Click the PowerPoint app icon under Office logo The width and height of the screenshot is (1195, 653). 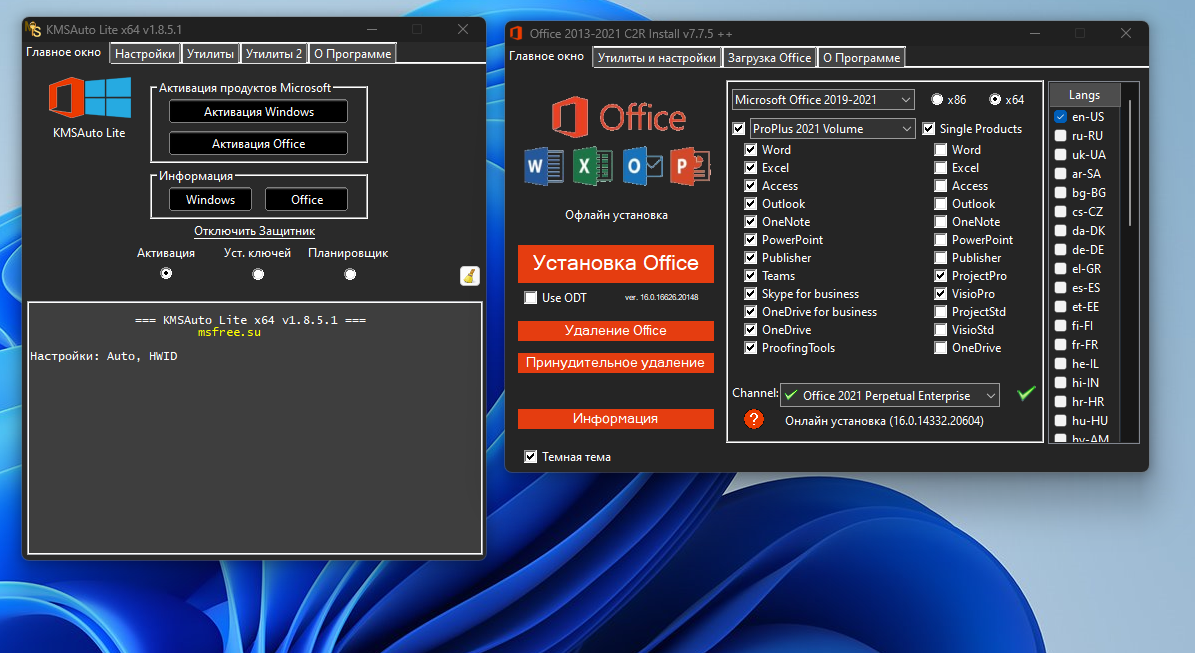(690, 166)
